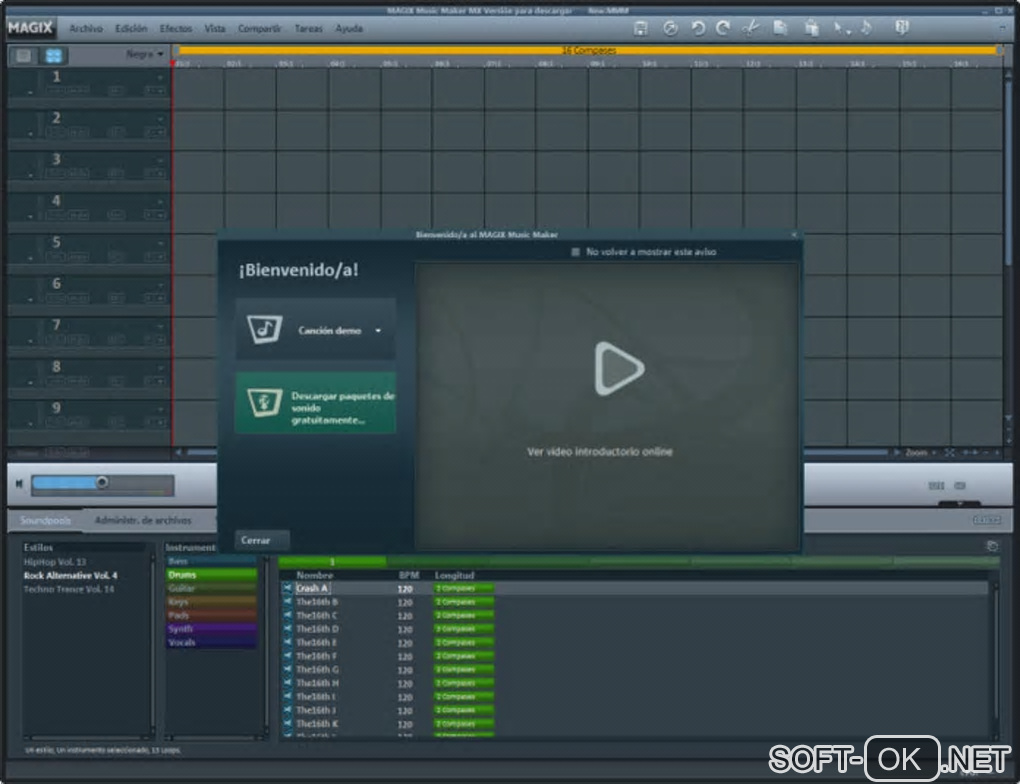
Task: Select Rock Alternative Vol. 4 style
Action: pos(70,576)
